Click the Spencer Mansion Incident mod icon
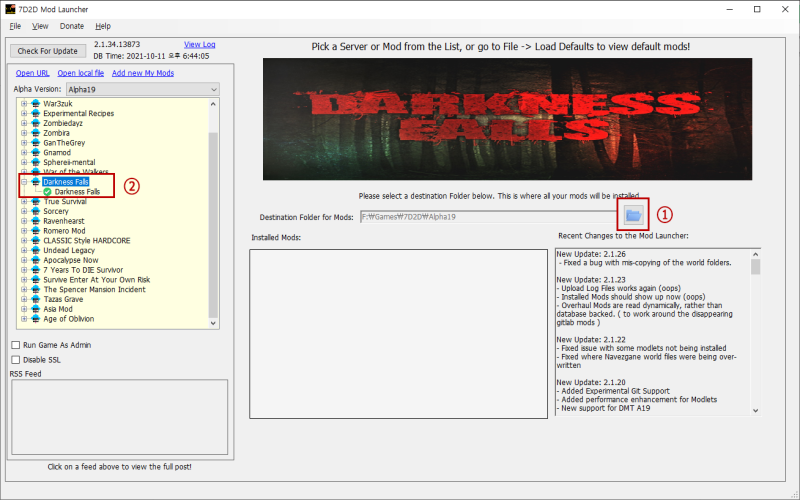This screenshot has height=500, width=800. [36, 289]
